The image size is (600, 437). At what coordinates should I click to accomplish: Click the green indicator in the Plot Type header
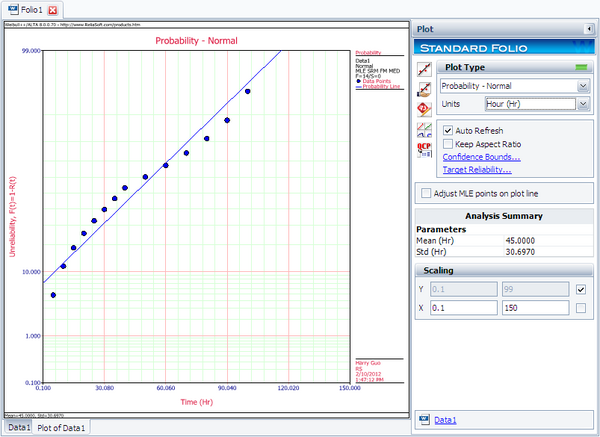click(581, 67)
